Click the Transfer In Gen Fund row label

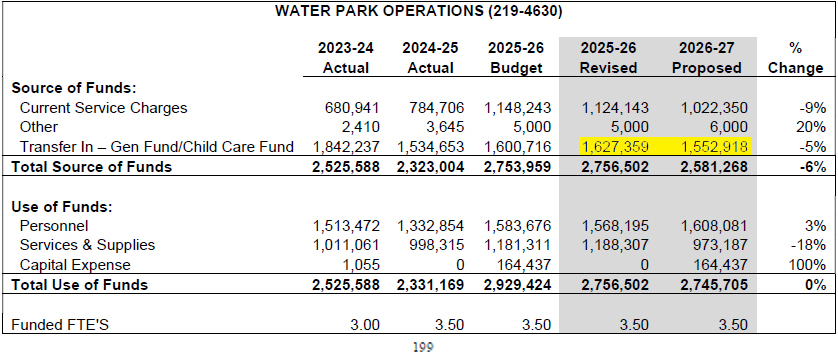(157, 146)
